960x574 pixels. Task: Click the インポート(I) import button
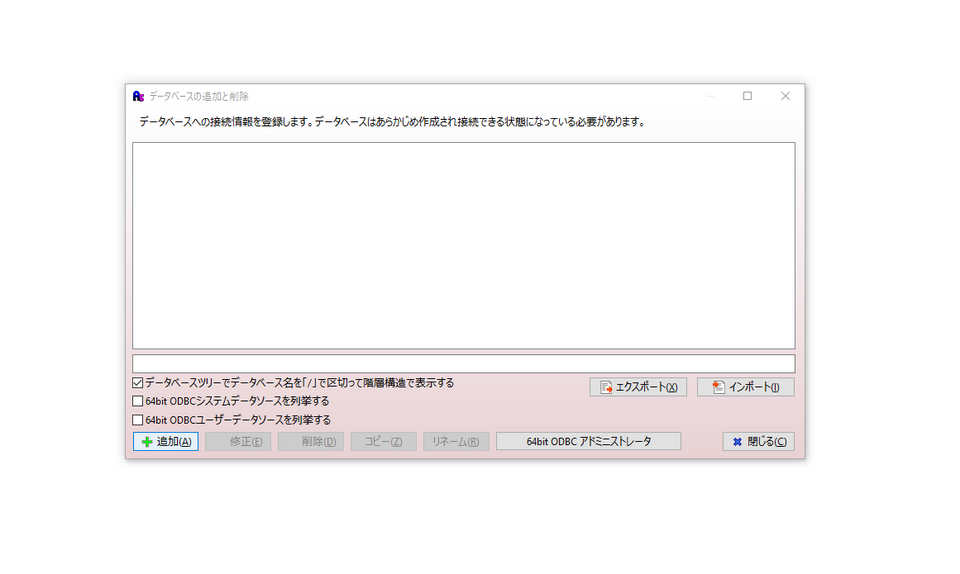click(746, 387)
